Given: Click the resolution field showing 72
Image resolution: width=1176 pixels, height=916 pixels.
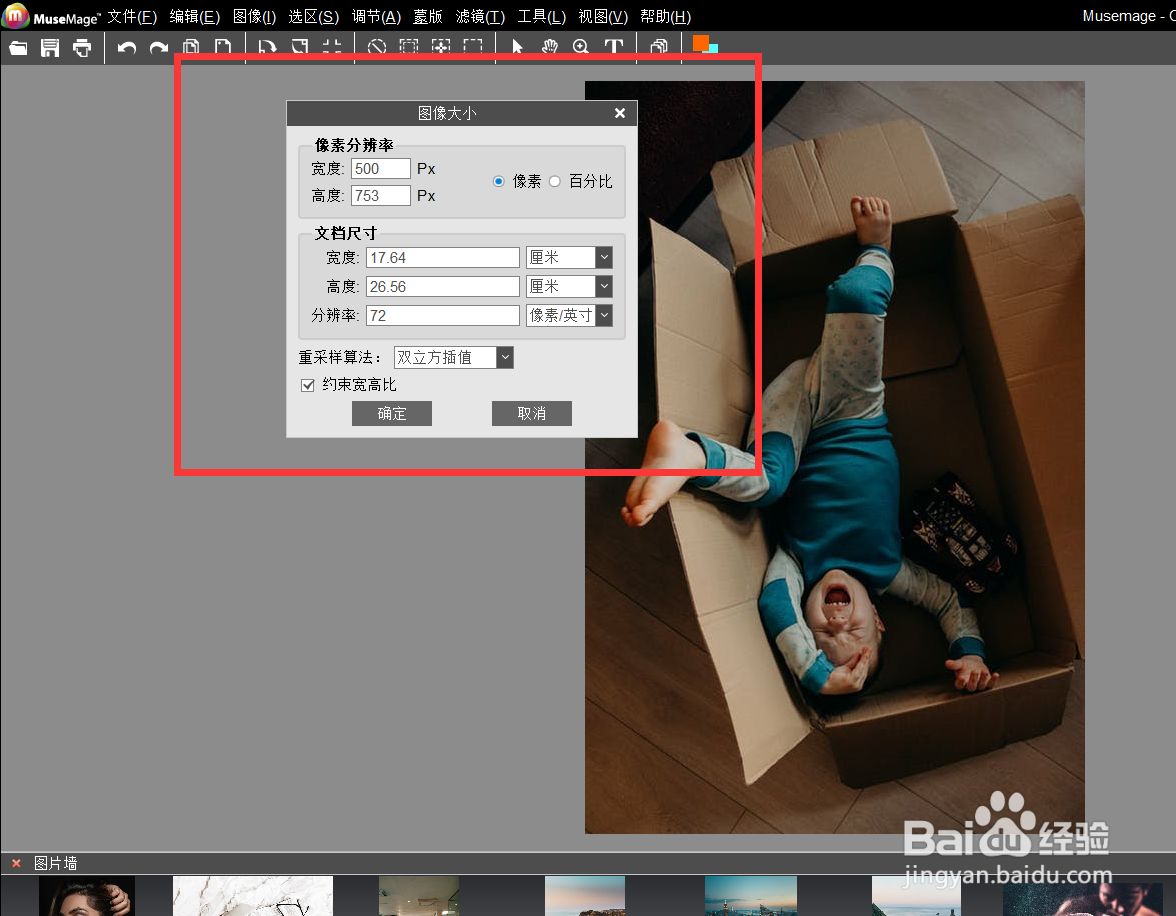Looking at the screenshot, I should (442, 316).
